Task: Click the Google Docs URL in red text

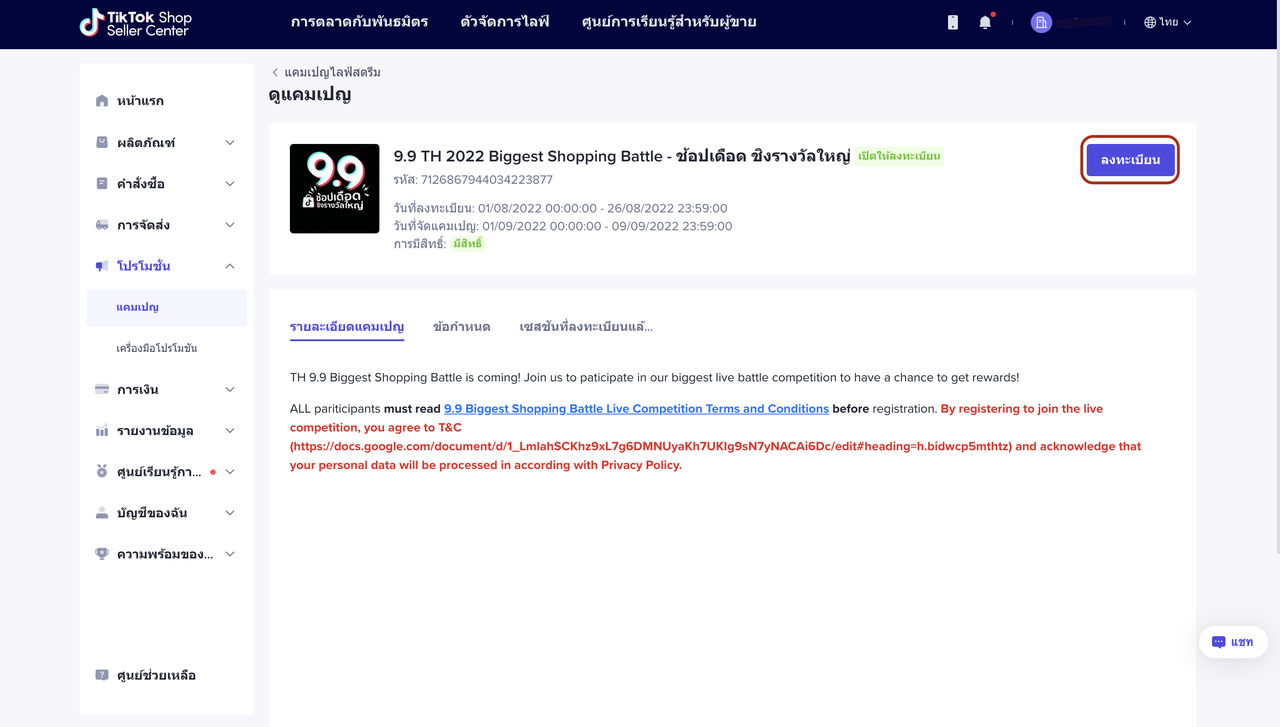Action: (x=651, y=446)
